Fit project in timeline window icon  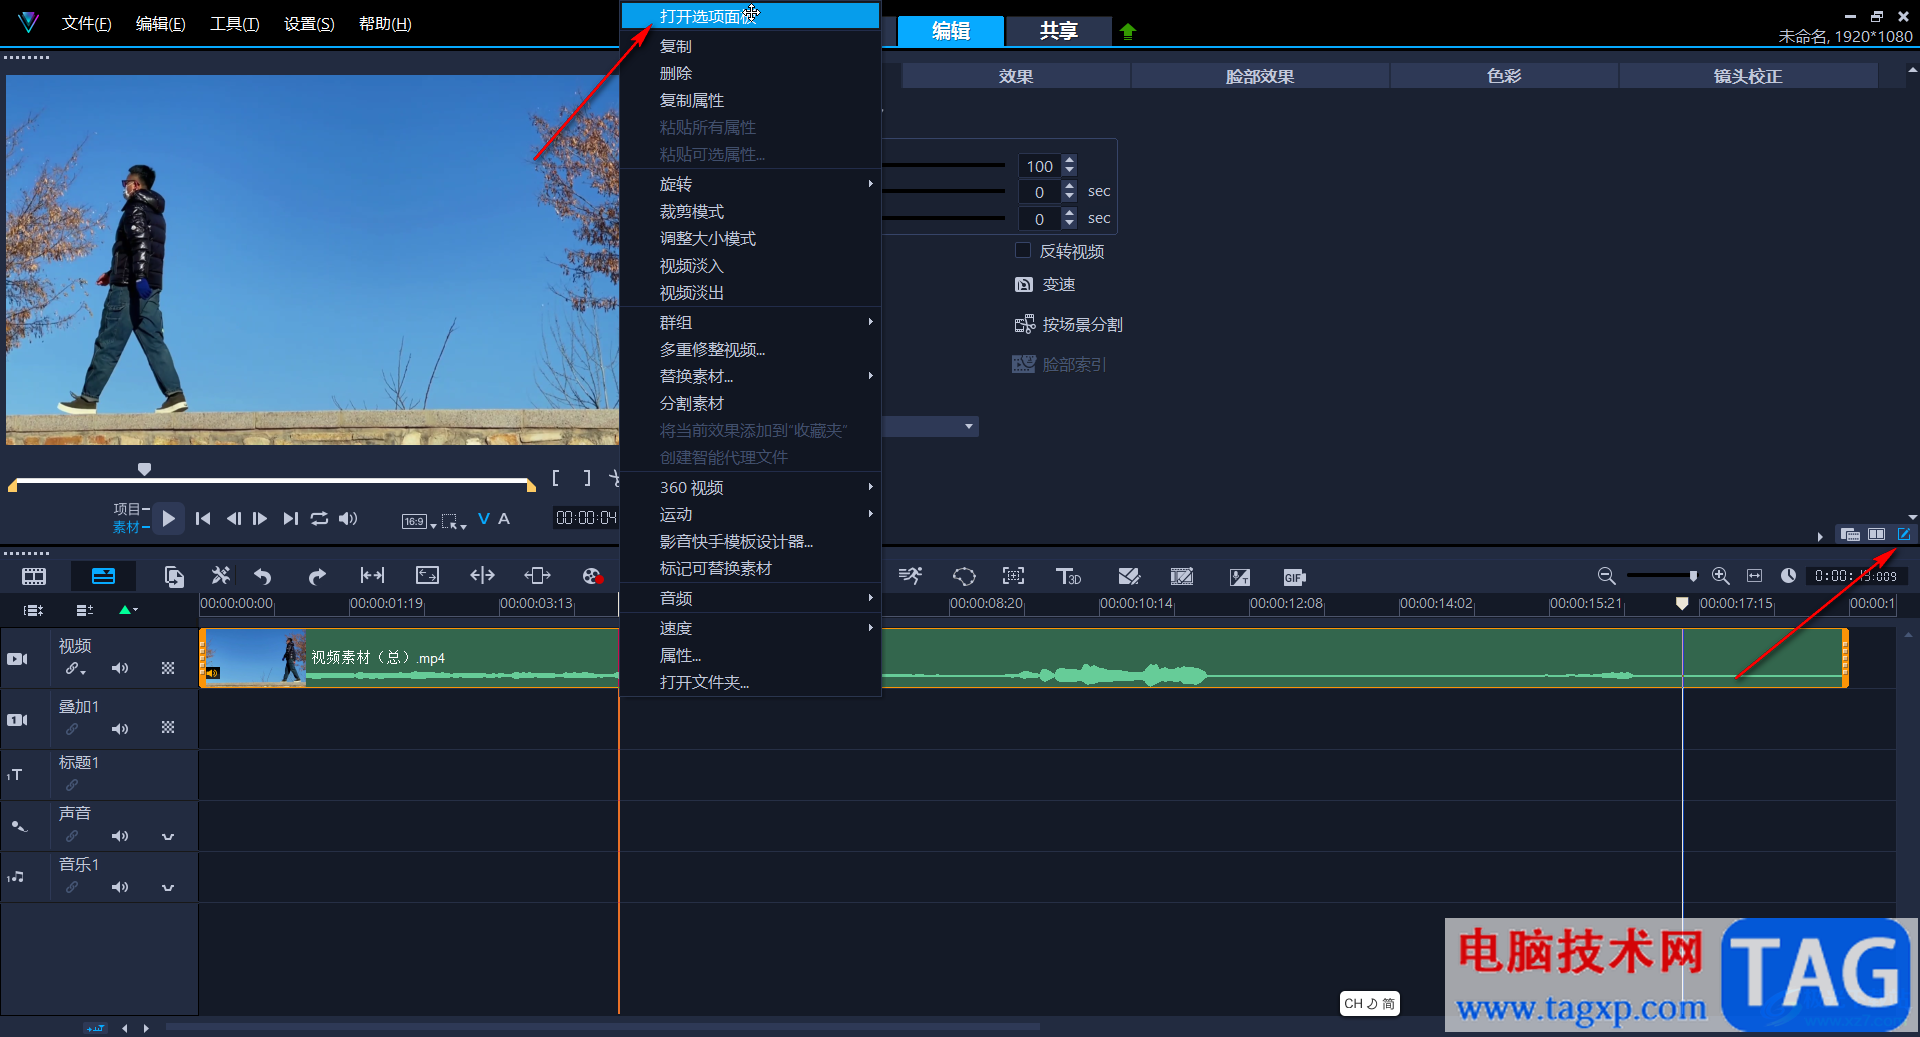point(1754,576)
